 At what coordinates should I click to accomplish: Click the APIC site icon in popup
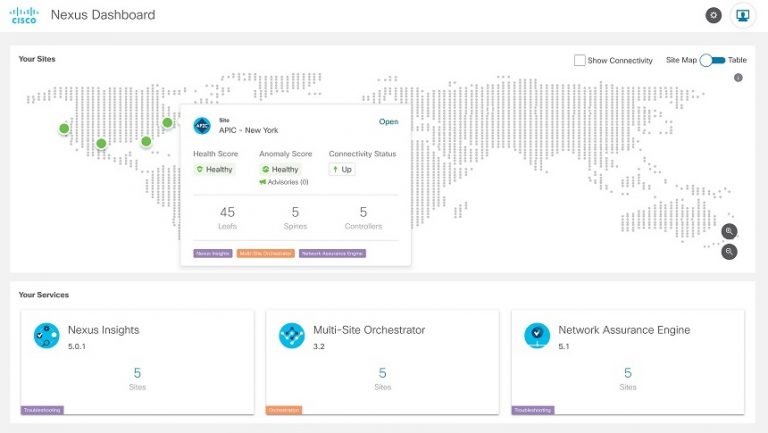tap(202, 126)
